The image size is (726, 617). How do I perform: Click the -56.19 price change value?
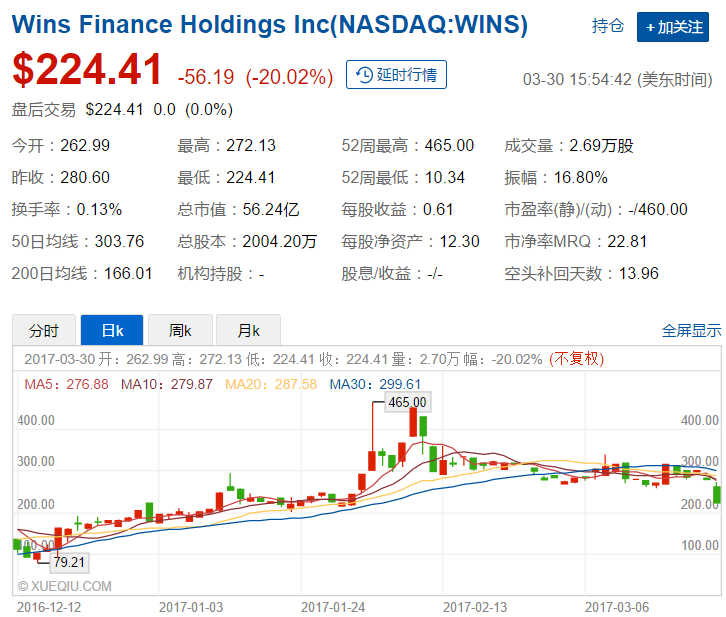(x=206, y=77)
